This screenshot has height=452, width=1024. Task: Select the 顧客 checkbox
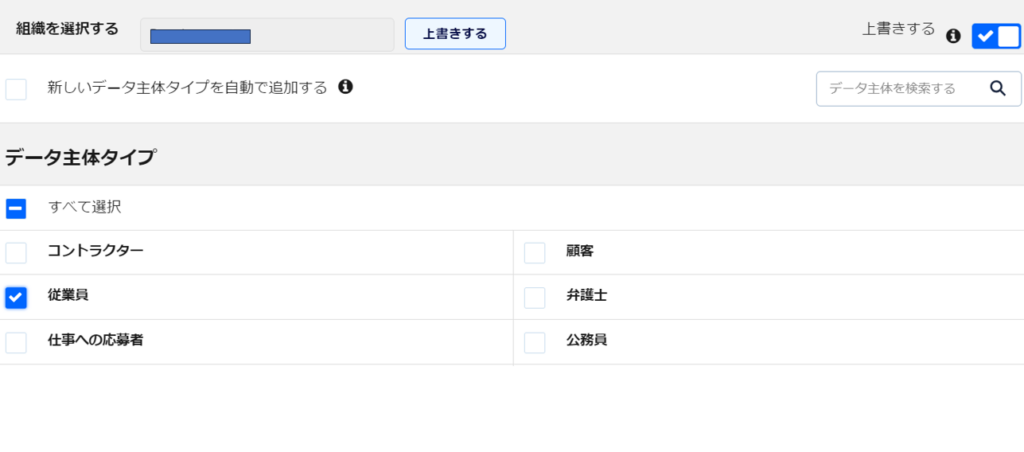pyautogui.click(x=535, y=253)
